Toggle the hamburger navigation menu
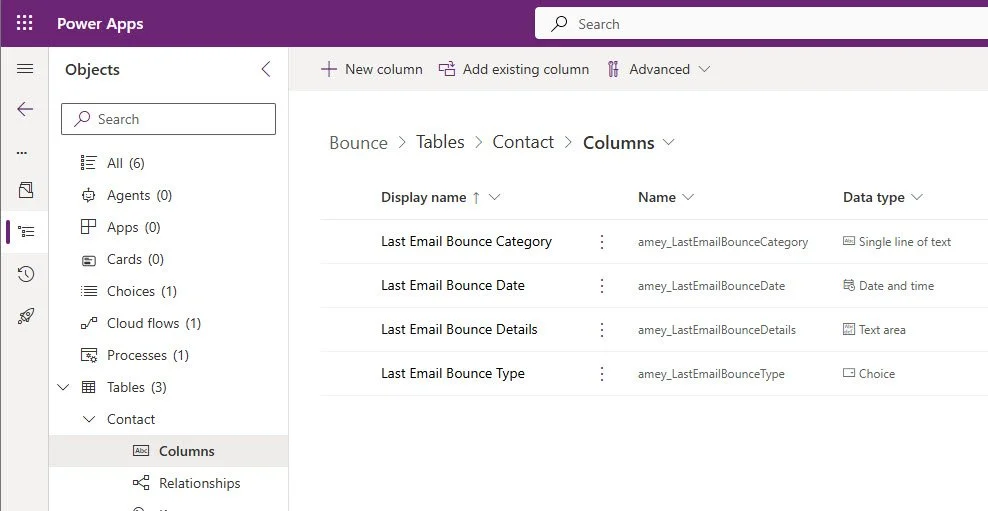Screen dimensions: 988x511 tap(25, 69)
